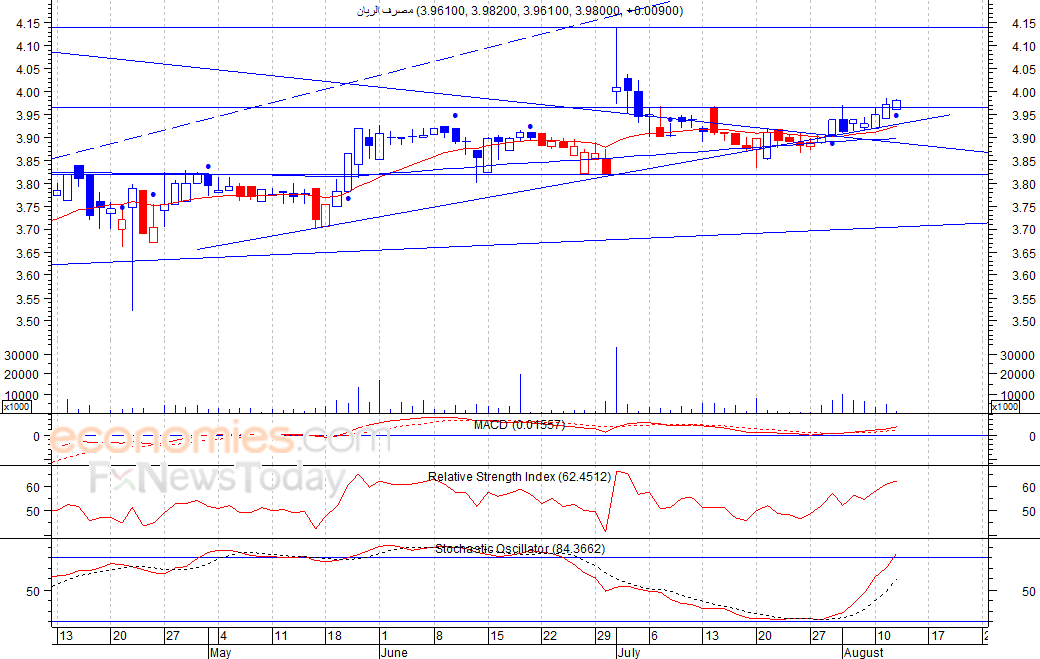Click the Stochastic Oscillator (84.3662) label
The image size is (1040, 659).
click(x=520, y=549)
